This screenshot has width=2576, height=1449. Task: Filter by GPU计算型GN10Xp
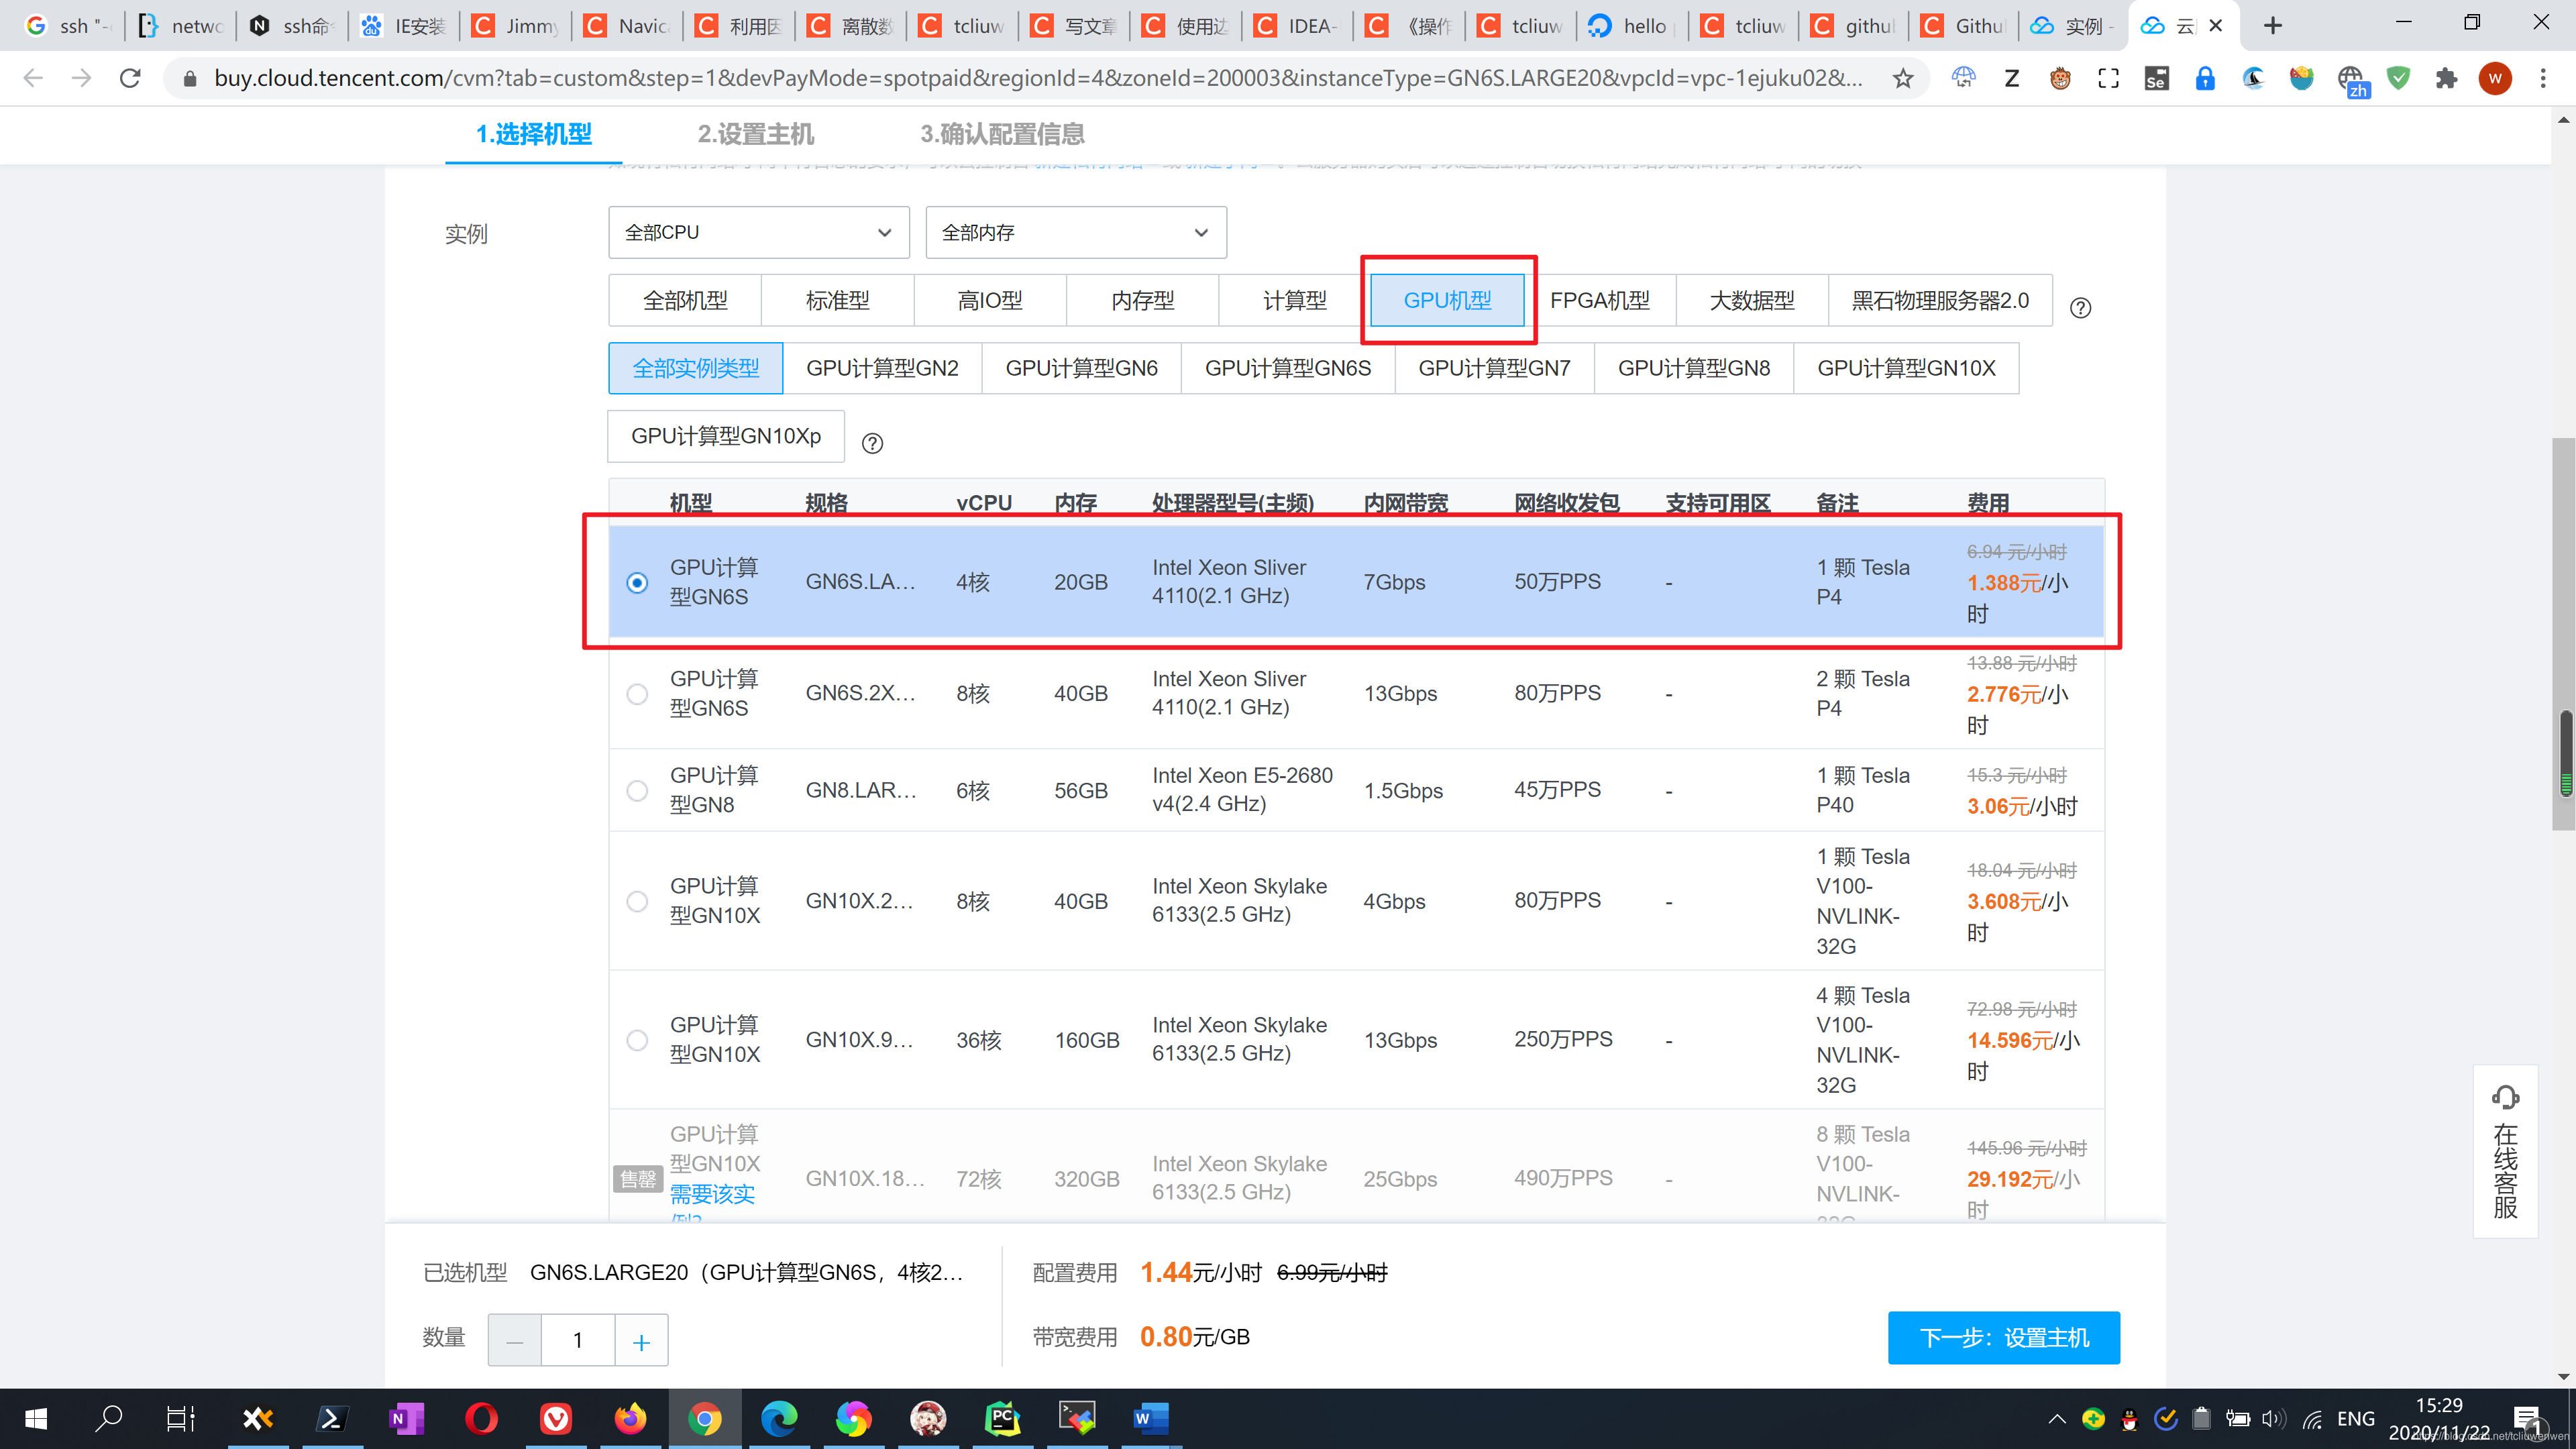[x=726, y=436]
